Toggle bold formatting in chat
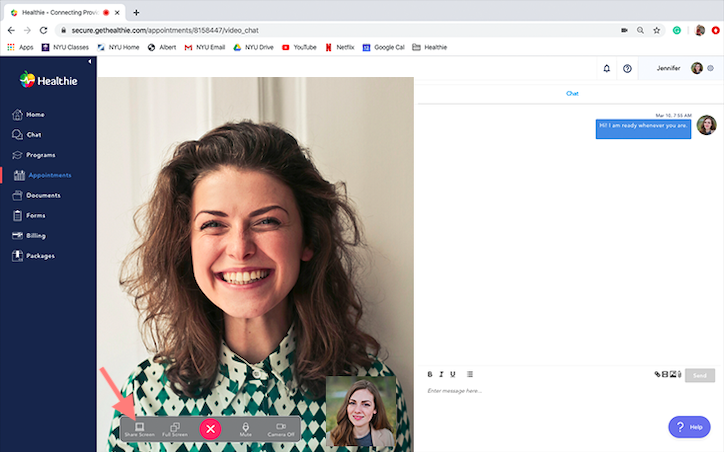 [430, 374]
